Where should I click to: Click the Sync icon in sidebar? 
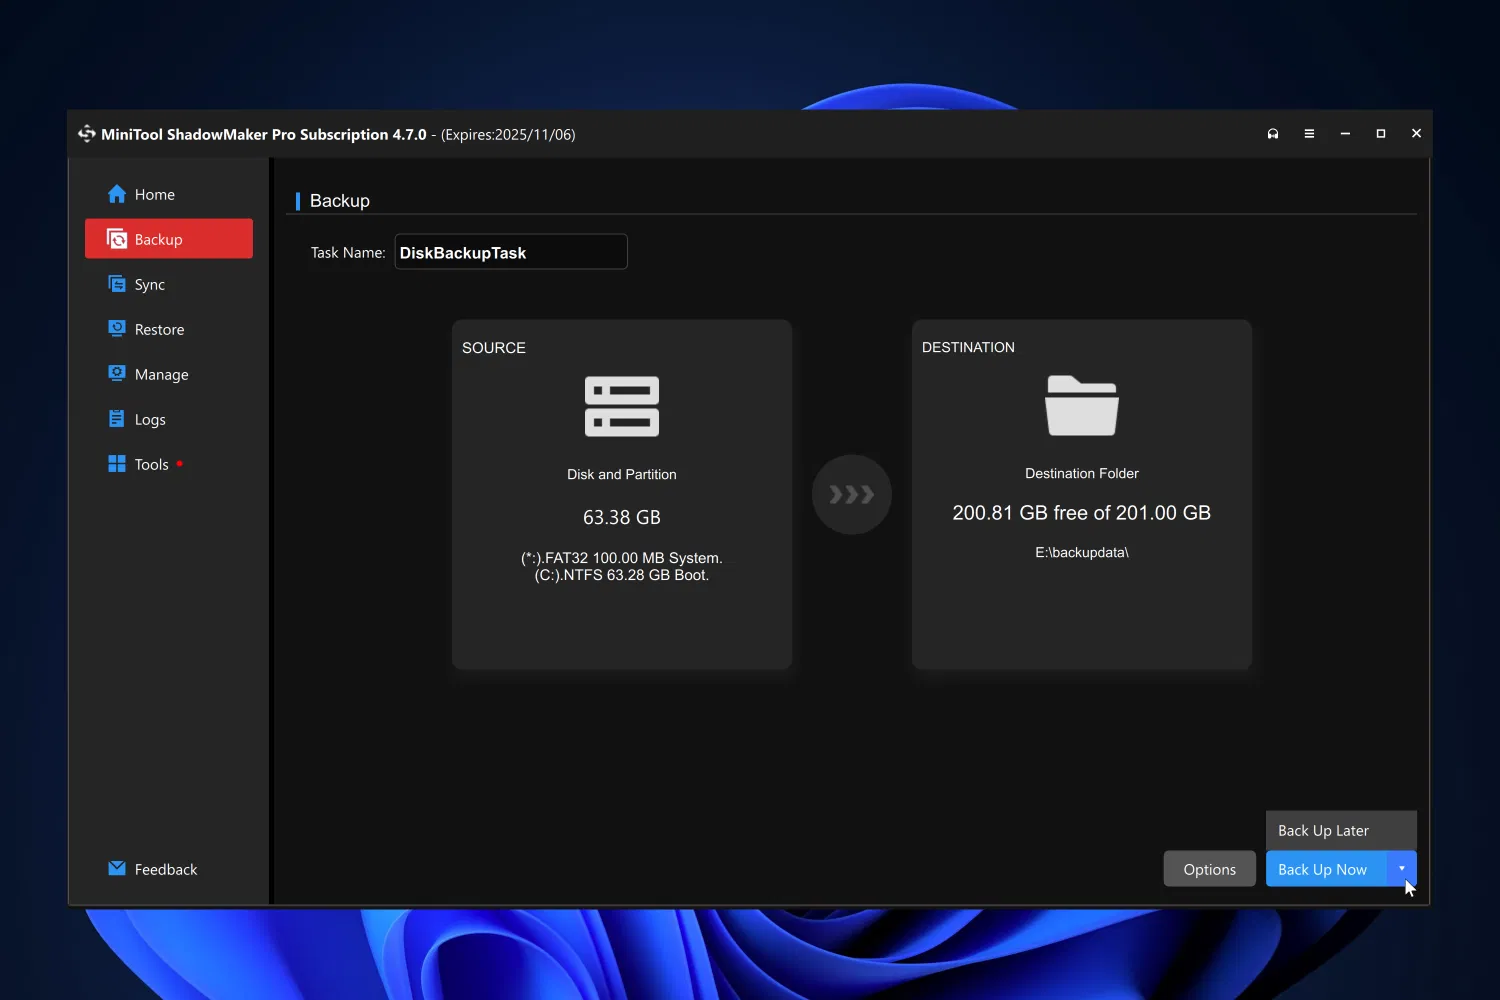[117, 284]
